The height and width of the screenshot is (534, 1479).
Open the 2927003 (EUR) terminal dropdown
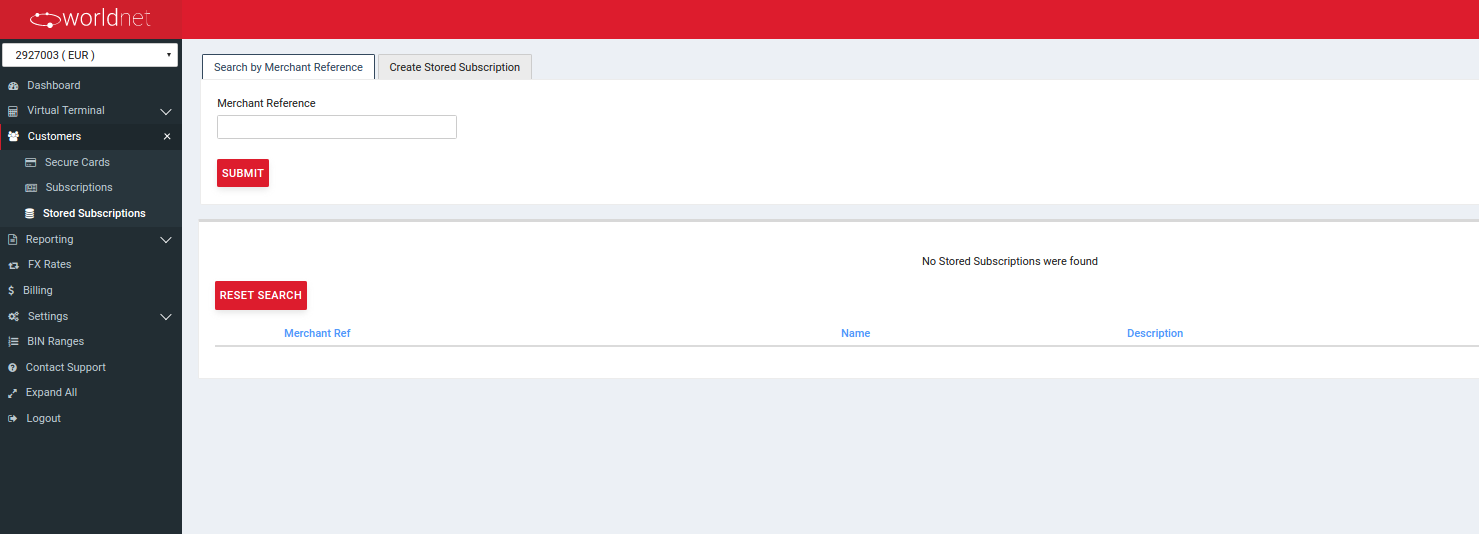click(90, 55)
